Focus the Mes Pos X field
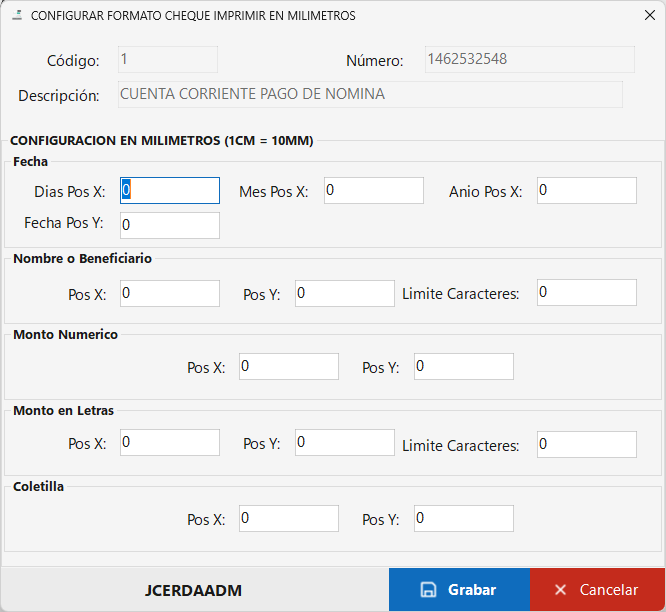The height and width of the screenshot is (612, 666). (x=374, y=190)
